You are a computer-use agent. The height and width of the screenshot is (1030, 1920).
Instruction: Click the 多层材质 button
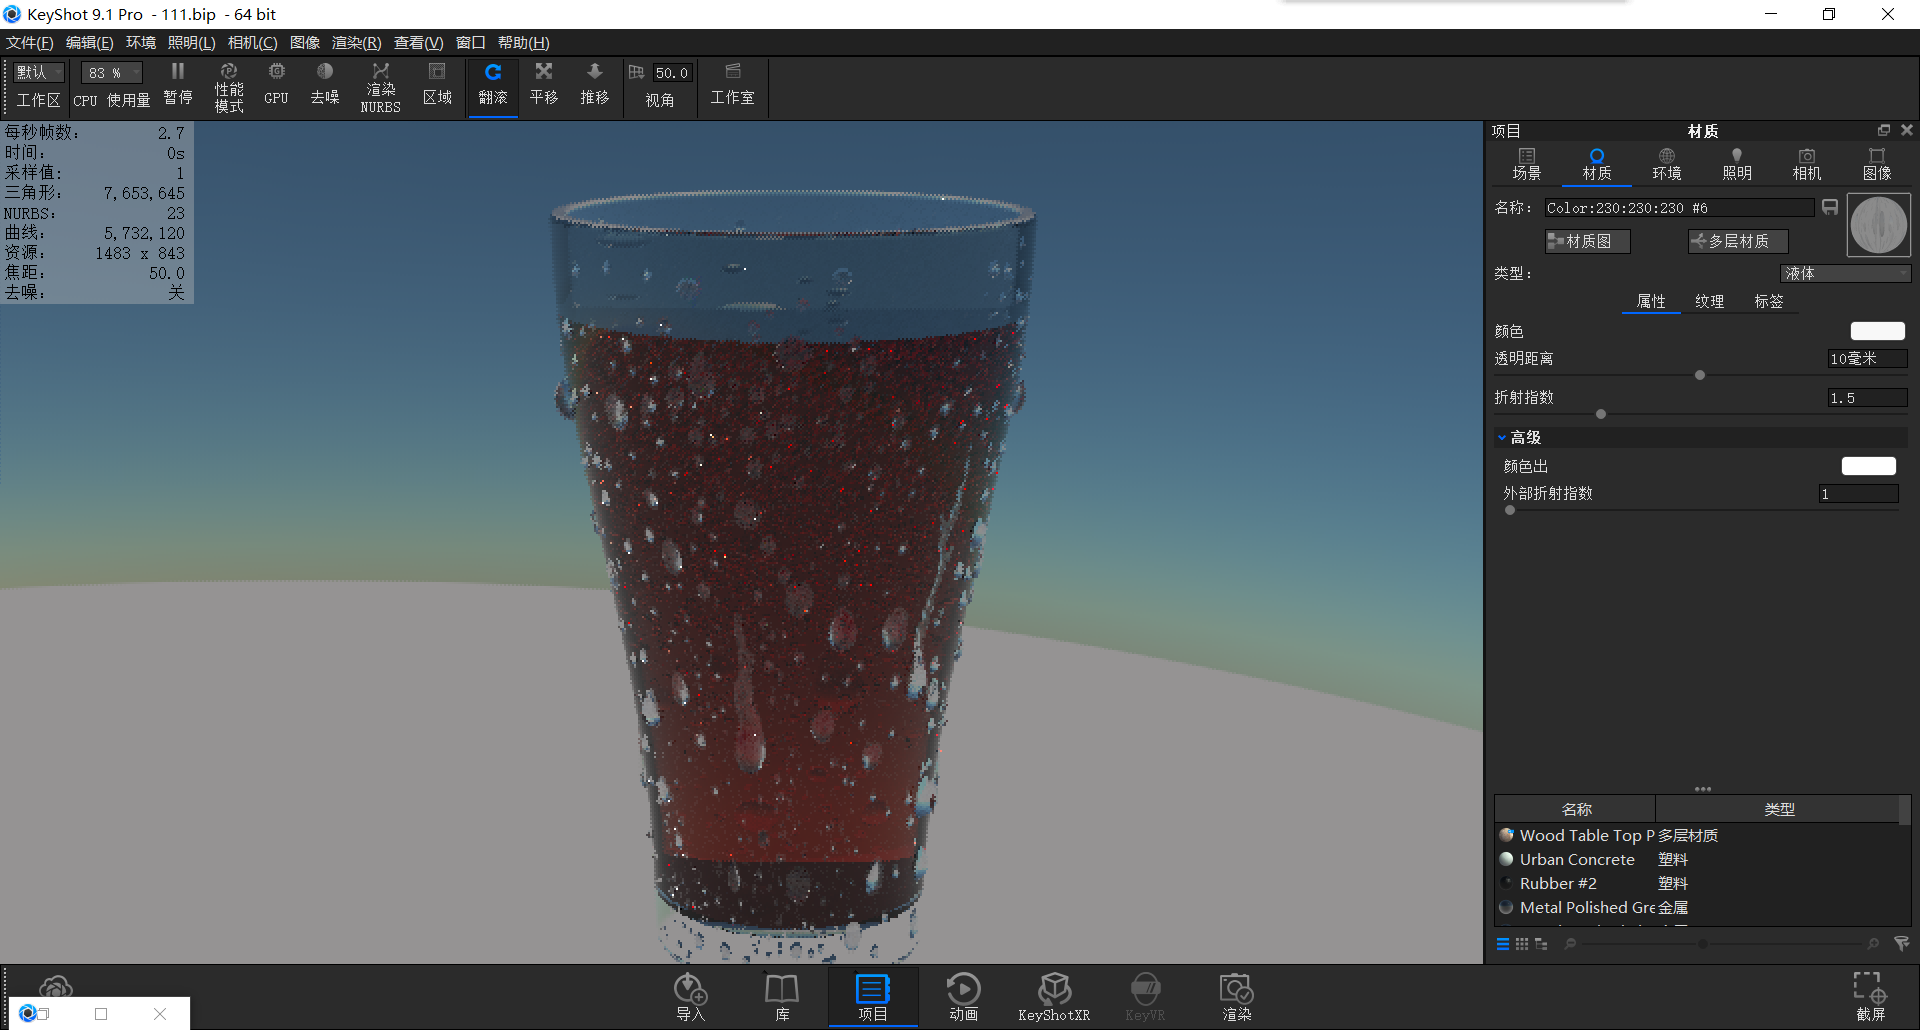coord(1737,241)
